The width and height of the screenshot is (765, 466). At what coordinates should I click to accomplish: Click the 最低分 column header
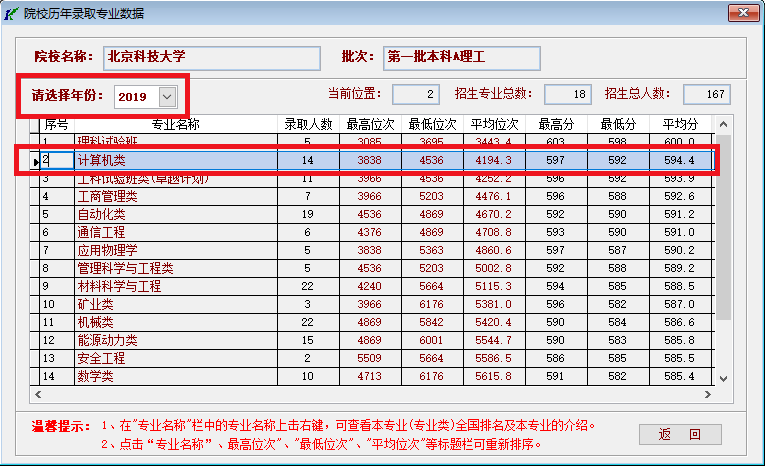(x=618, y=125)
